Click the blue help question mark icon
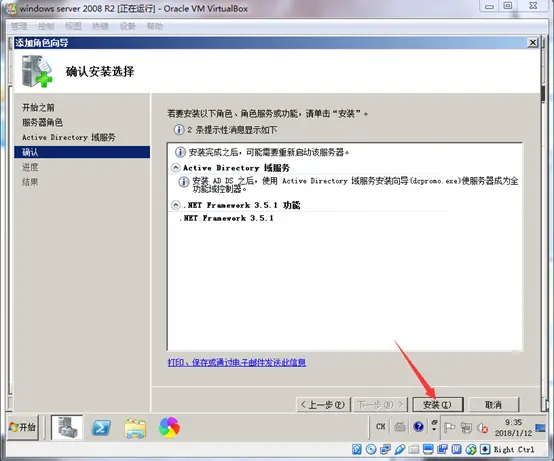This screenshot has width=554, height=461. click(x=418, y=427)
